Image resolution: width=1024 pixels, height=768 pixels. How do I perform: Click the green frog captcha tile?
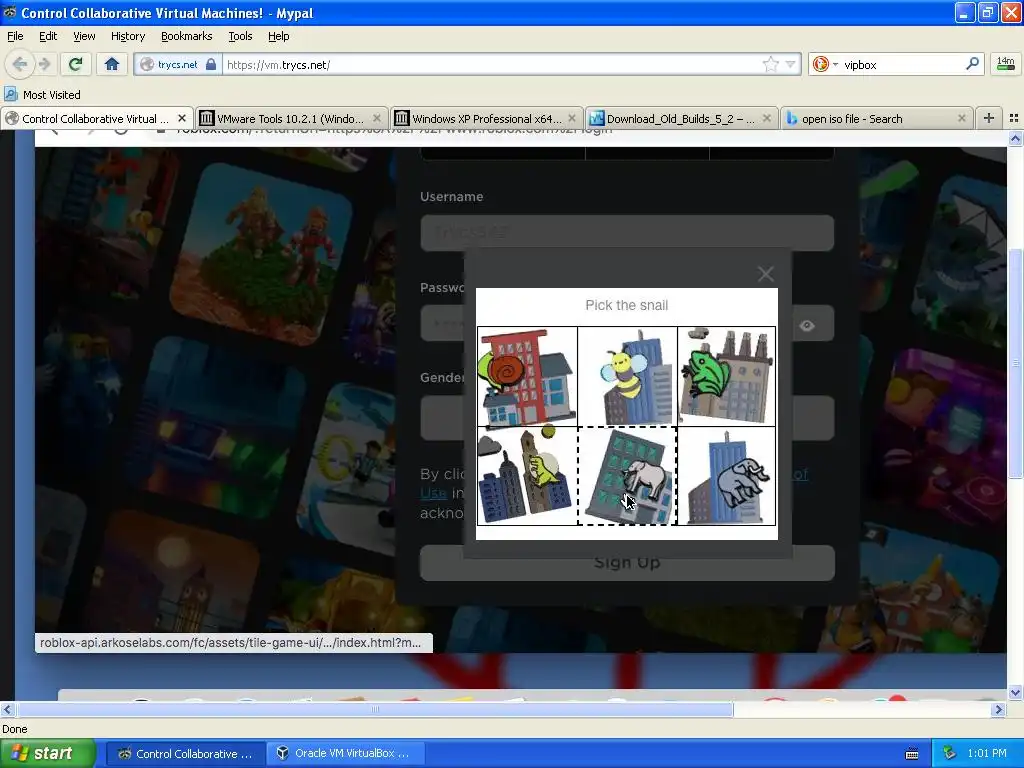(726, 376)
